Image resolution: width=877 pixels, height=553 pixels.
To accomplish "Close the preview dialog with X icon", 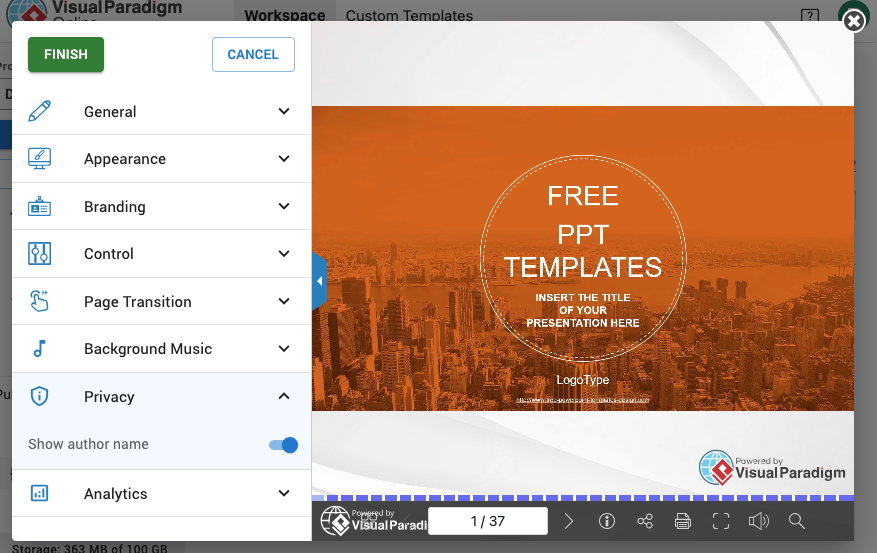I will click(853, 21).
